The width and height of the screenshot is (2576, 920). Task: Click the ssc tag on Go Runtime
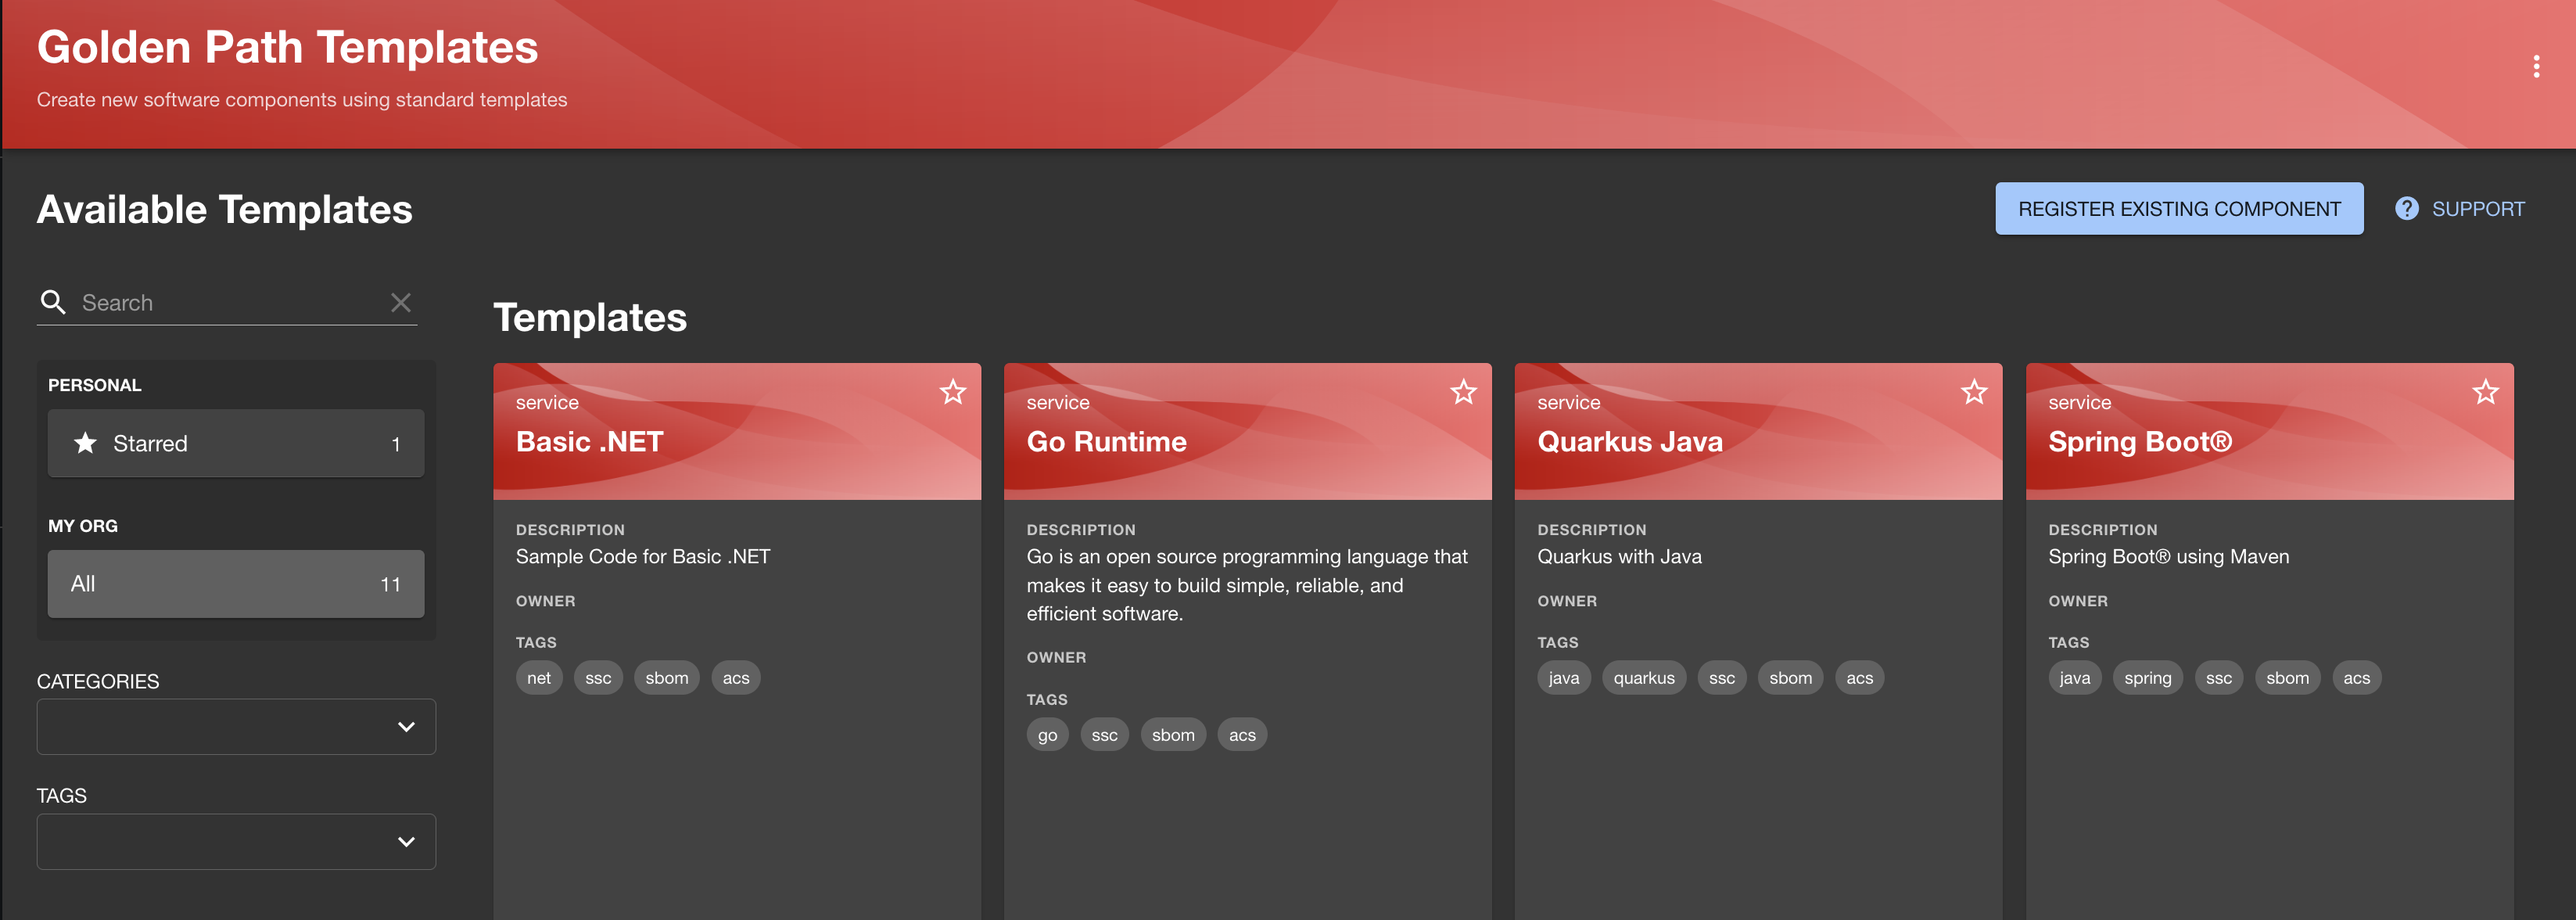pyautogui.click(x=1104, y=735)
